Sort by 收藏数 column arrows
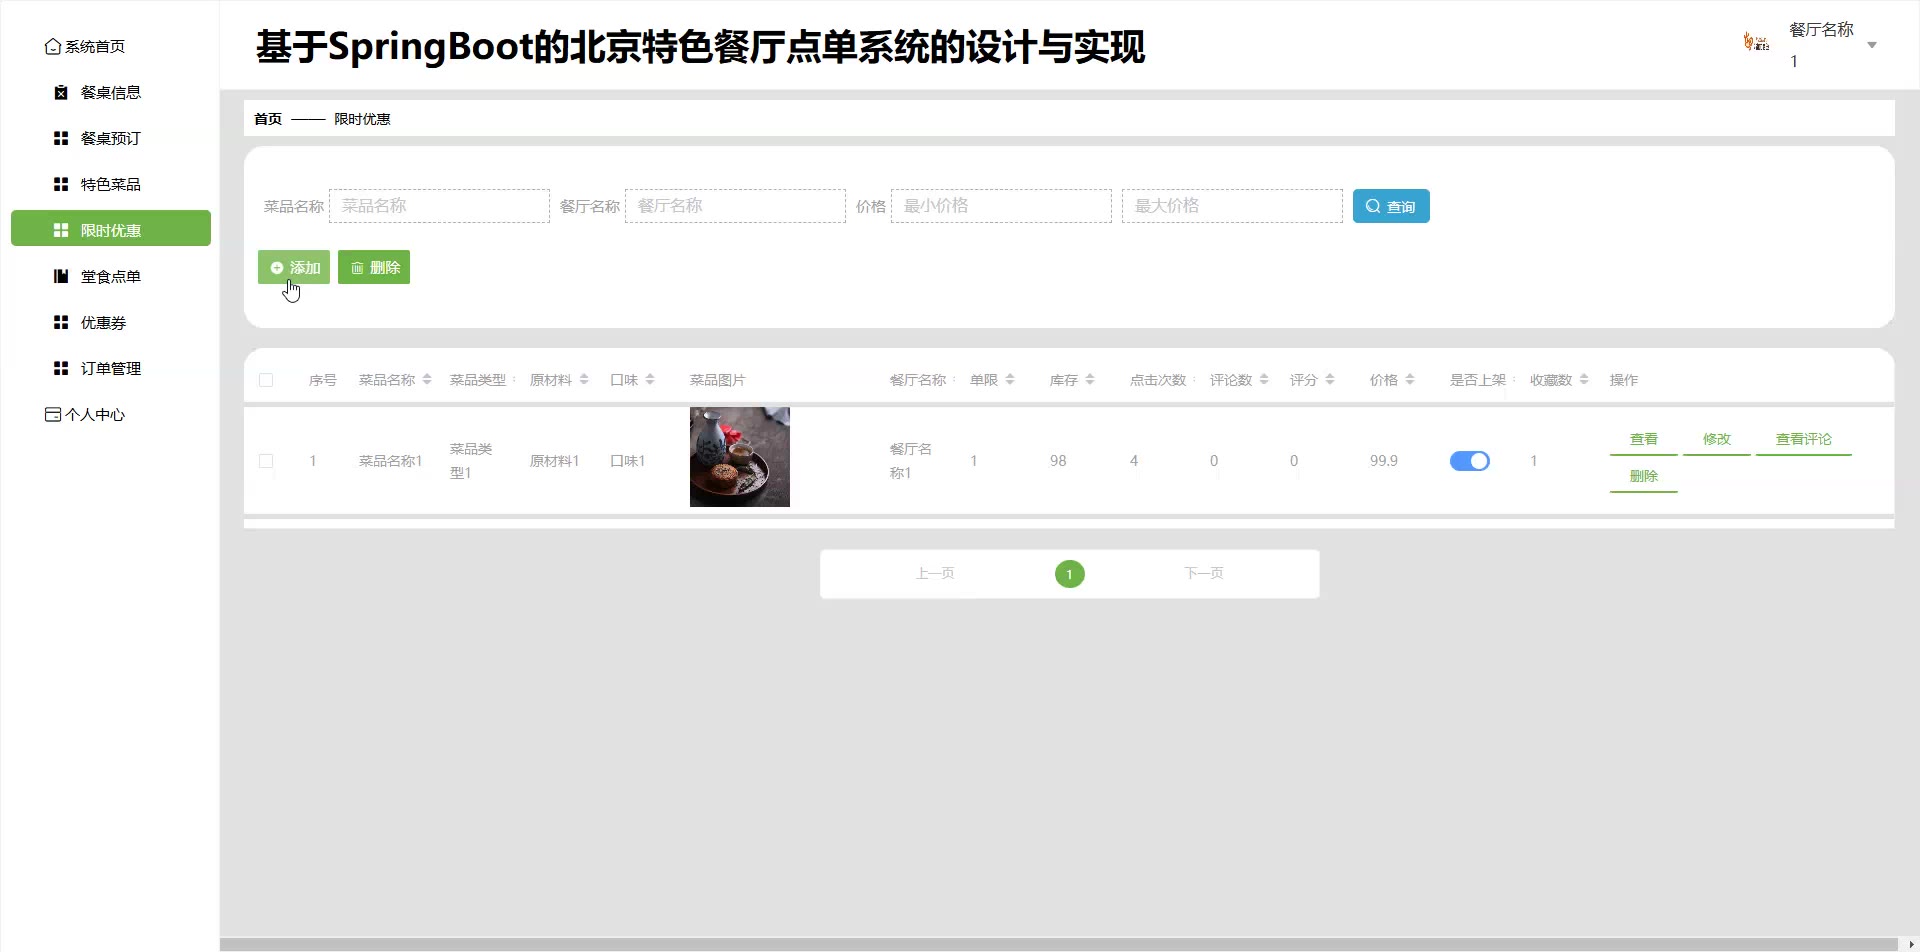Viewport: 1920px width, 952px height. coord(1584,380)
